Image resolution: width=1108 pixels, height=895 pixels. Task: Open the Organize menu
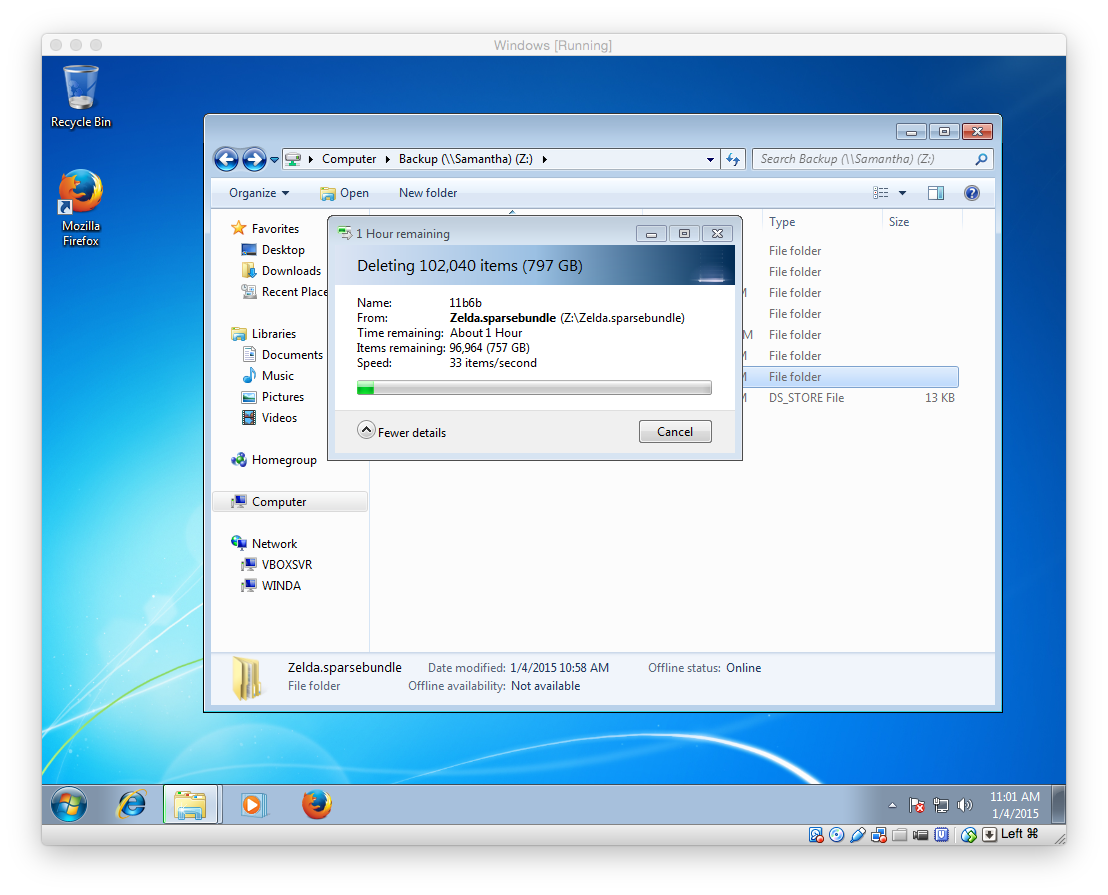(259, 193)
